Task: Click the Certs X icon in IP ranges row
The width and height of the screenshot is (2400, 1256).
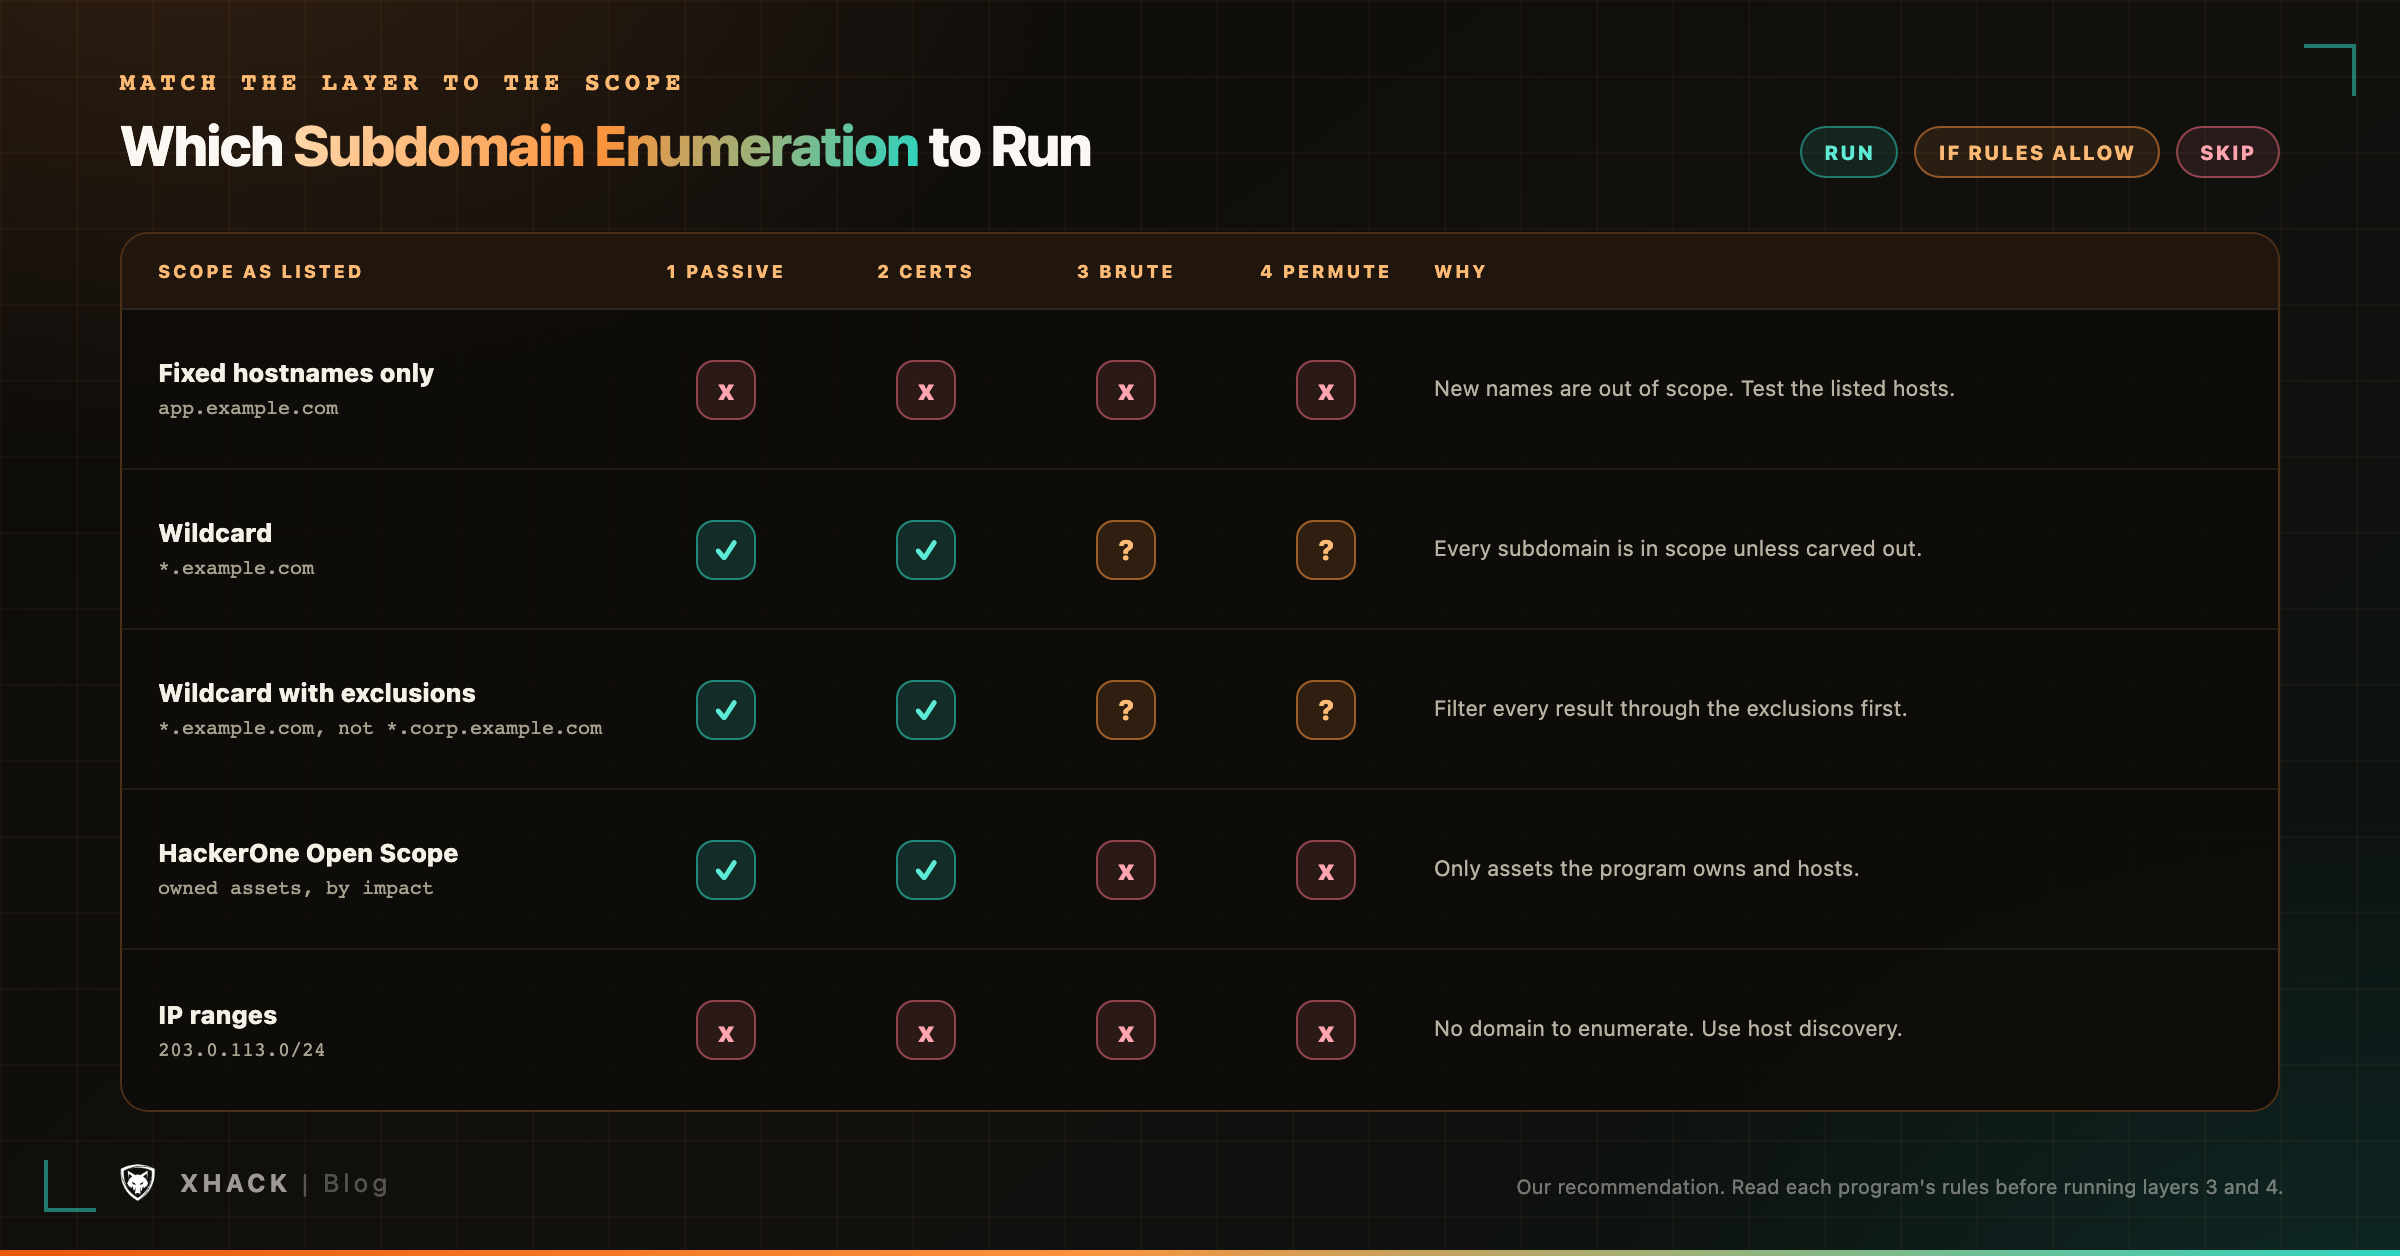Action: point(926,1030)
